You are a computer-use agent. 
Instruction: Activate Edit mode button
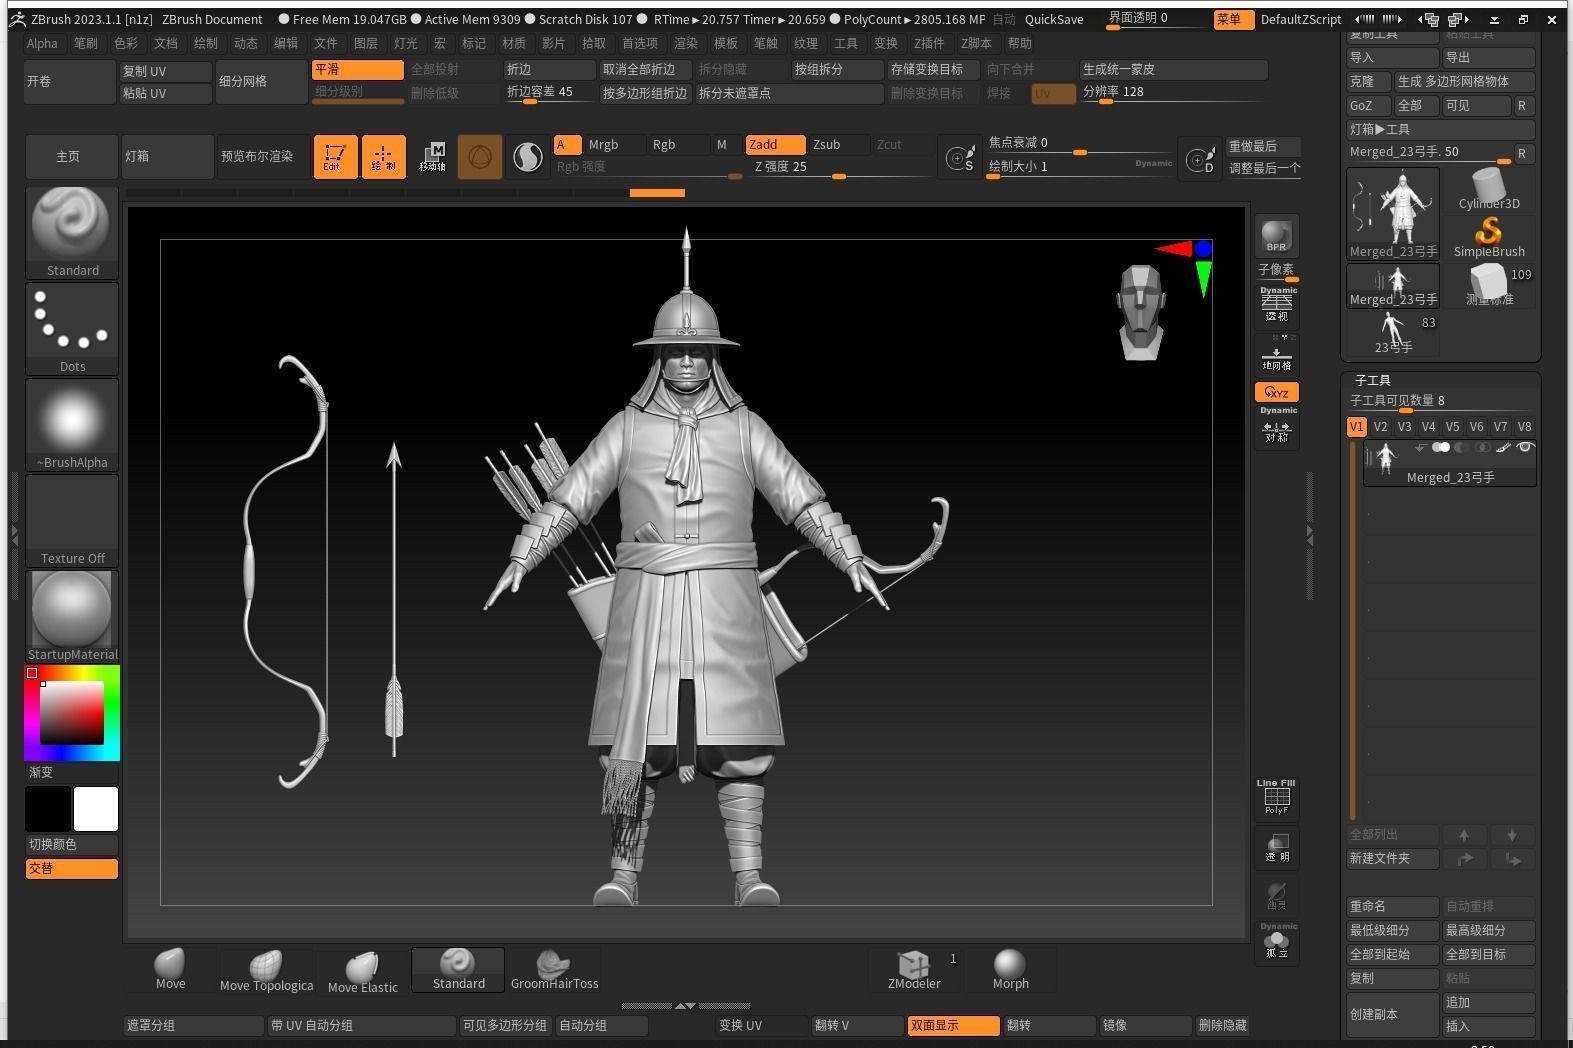pyautogui.click(x=335, y=157)
